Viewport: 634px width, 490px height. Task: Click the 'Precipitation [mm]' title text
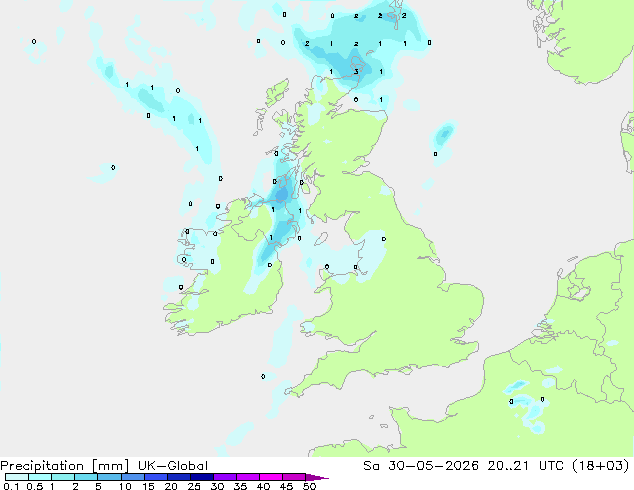(x=65, y=466)
